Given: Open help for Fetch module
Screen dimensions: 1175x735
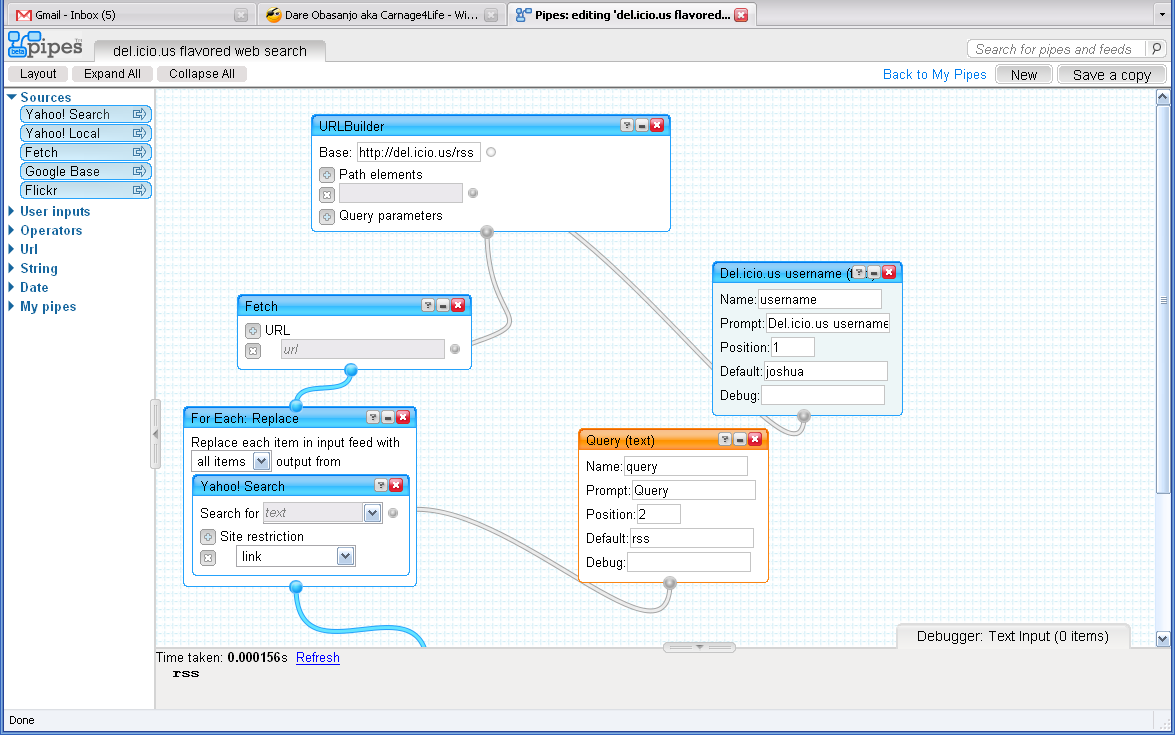Looking at the screenshot, I should click(x=428, y=305).
